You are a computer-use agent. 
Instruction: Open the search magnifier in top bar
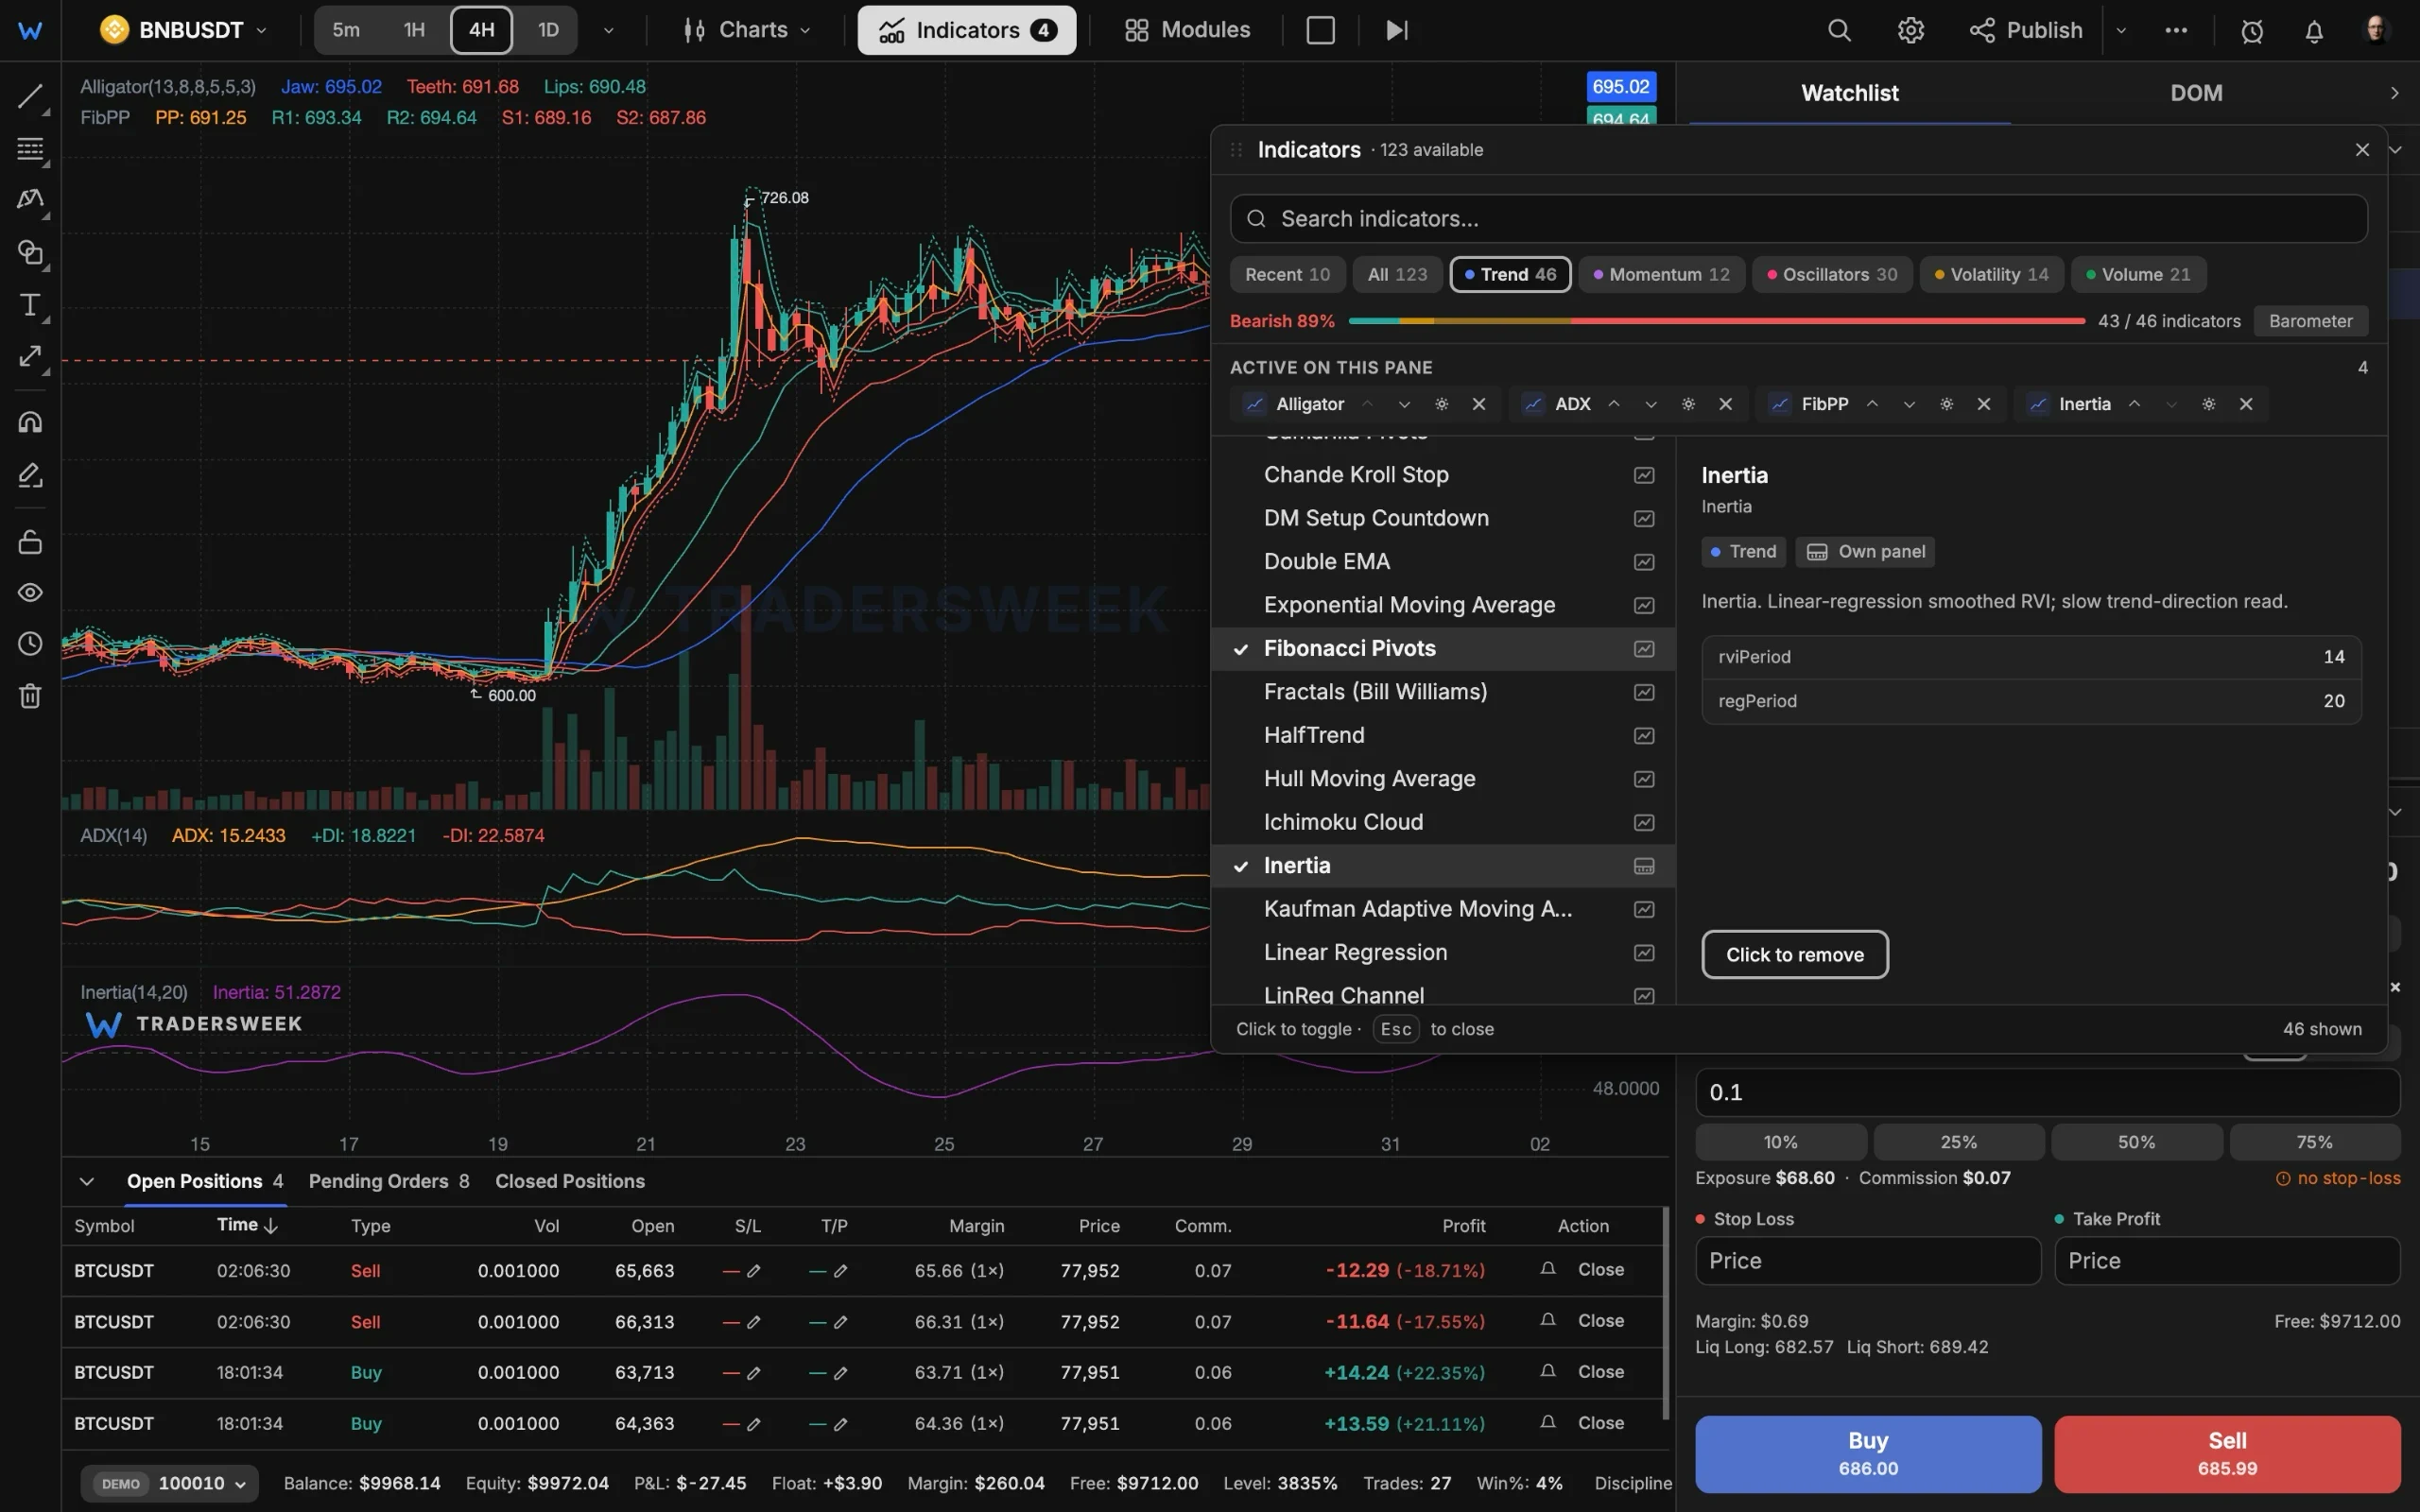point(1839,30)
